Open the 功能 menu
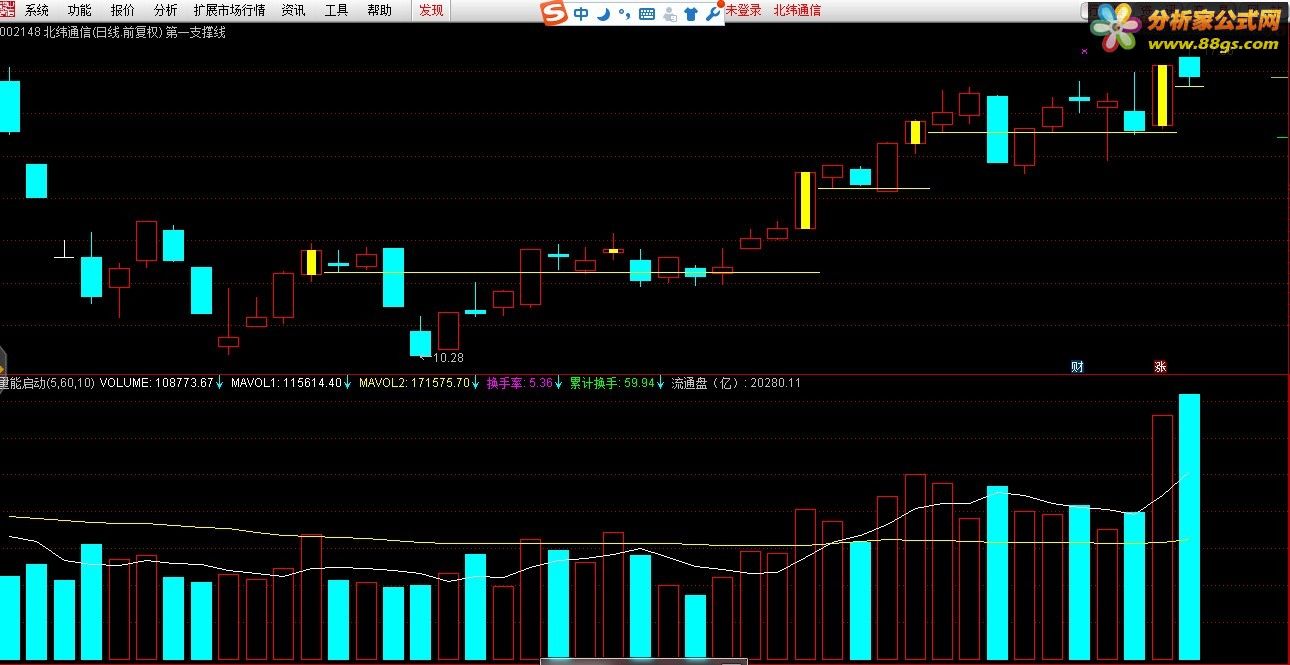The width and height of the screenshot is (1290, 665). [79, 10]
